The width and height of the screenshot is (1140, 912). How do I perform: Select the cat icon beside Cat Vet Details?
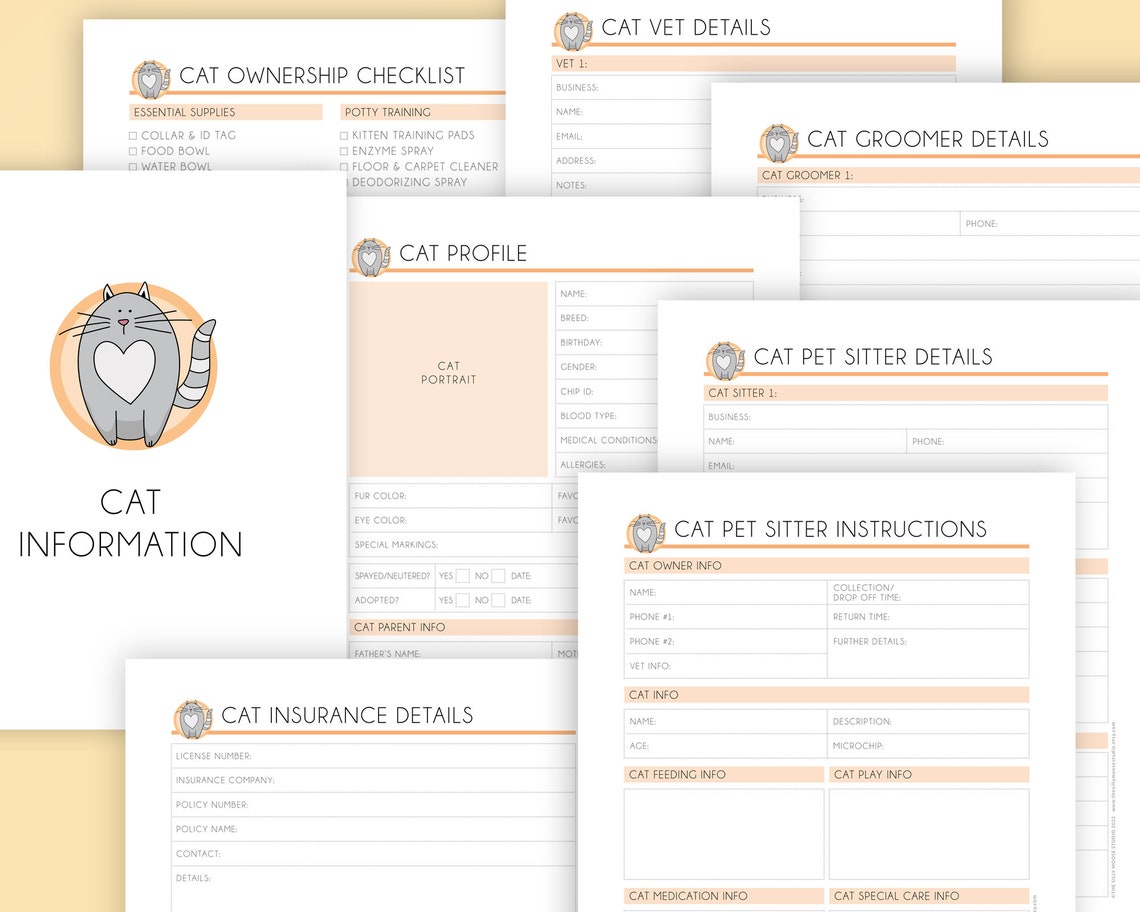(571, 30)
